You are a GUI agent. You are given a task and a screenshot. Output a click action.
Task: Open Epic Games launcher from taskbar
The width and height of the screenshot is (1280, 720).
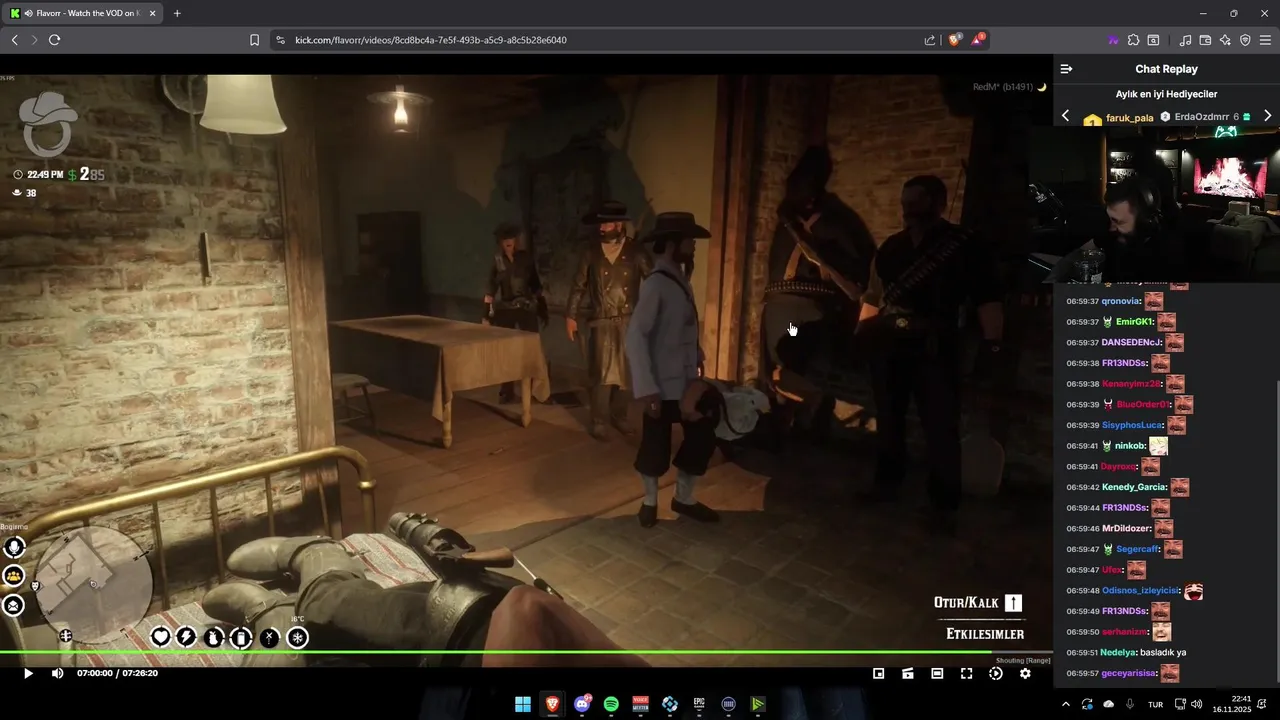pyautogui.click(x=699, y=704)
